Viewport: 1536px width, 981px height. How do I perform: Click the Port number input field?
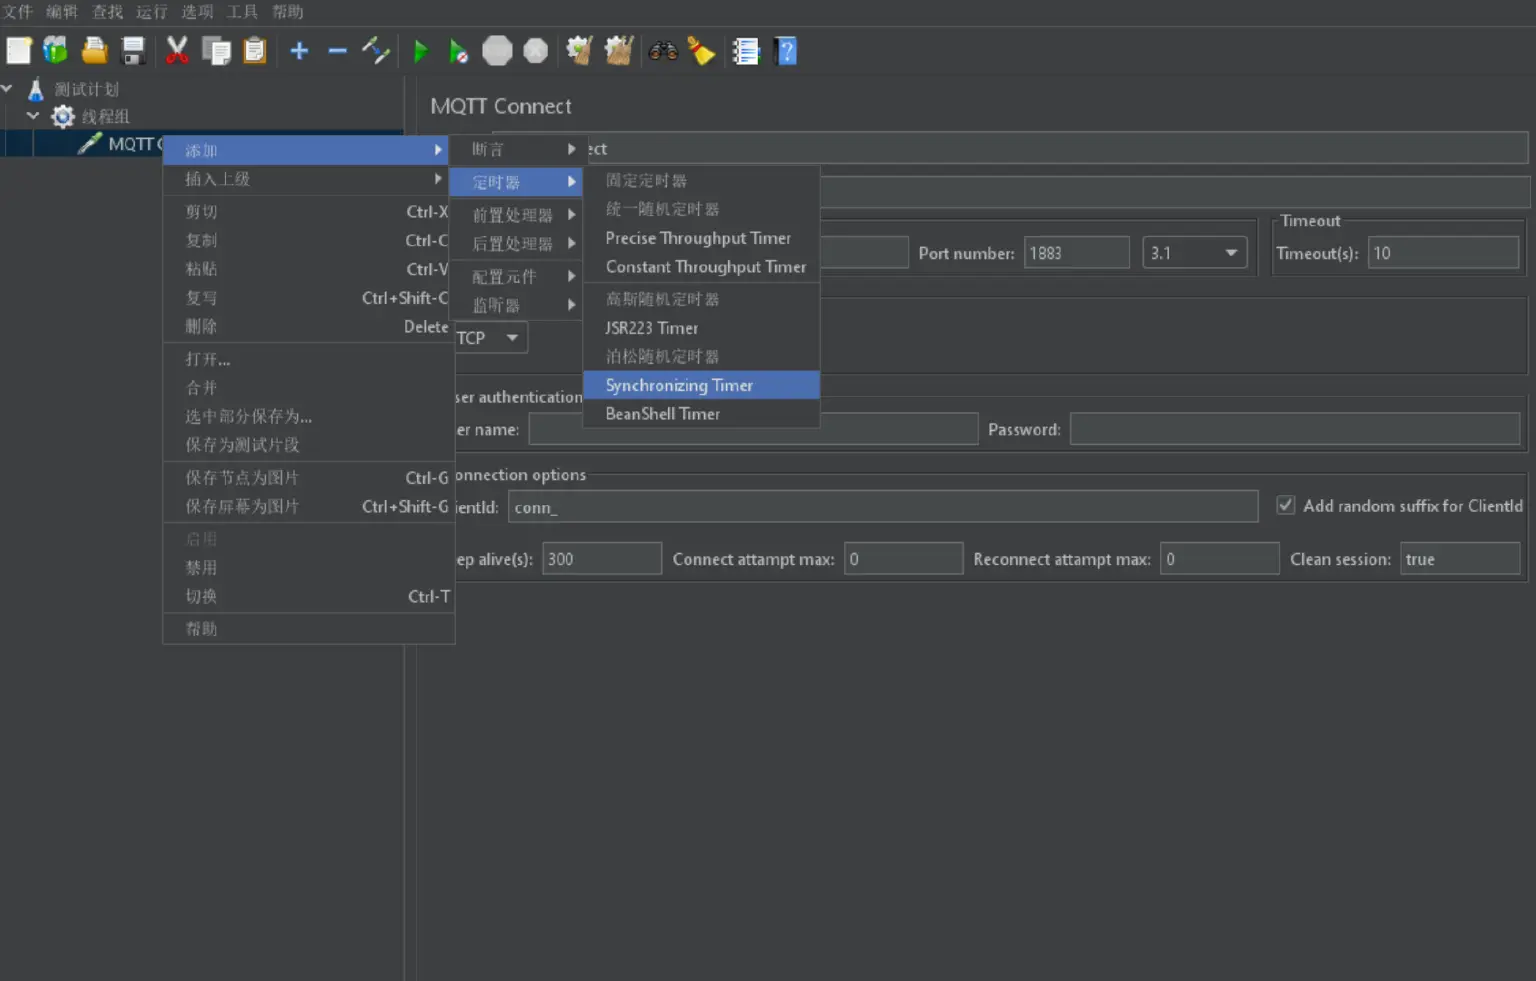click(1076, 253)
